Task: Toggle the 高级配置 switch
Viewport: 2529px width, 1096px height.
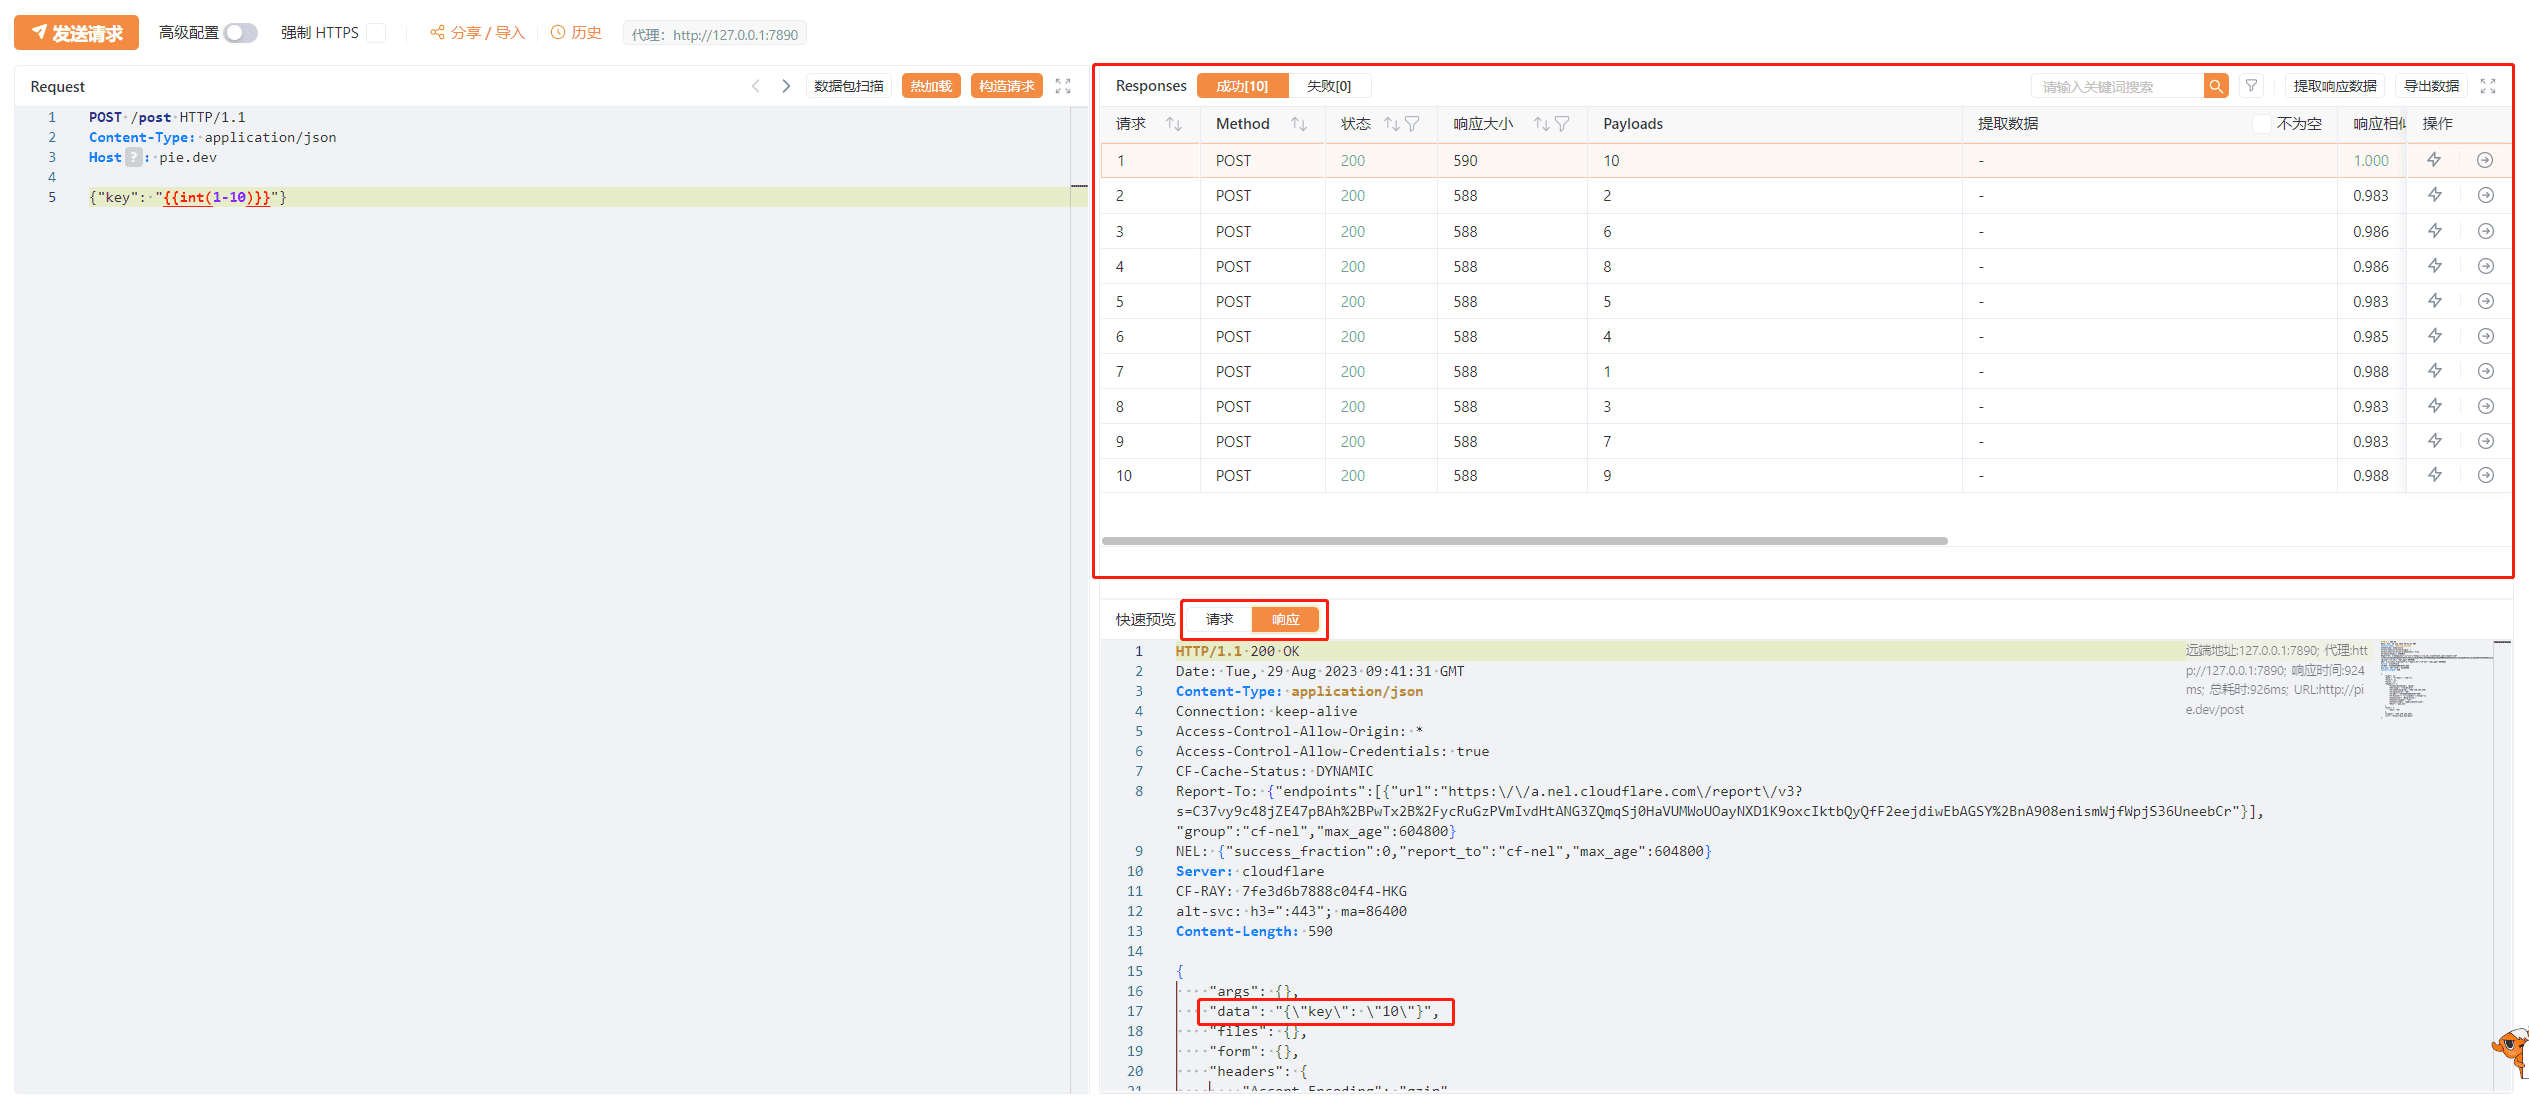Action: (240, 33)
